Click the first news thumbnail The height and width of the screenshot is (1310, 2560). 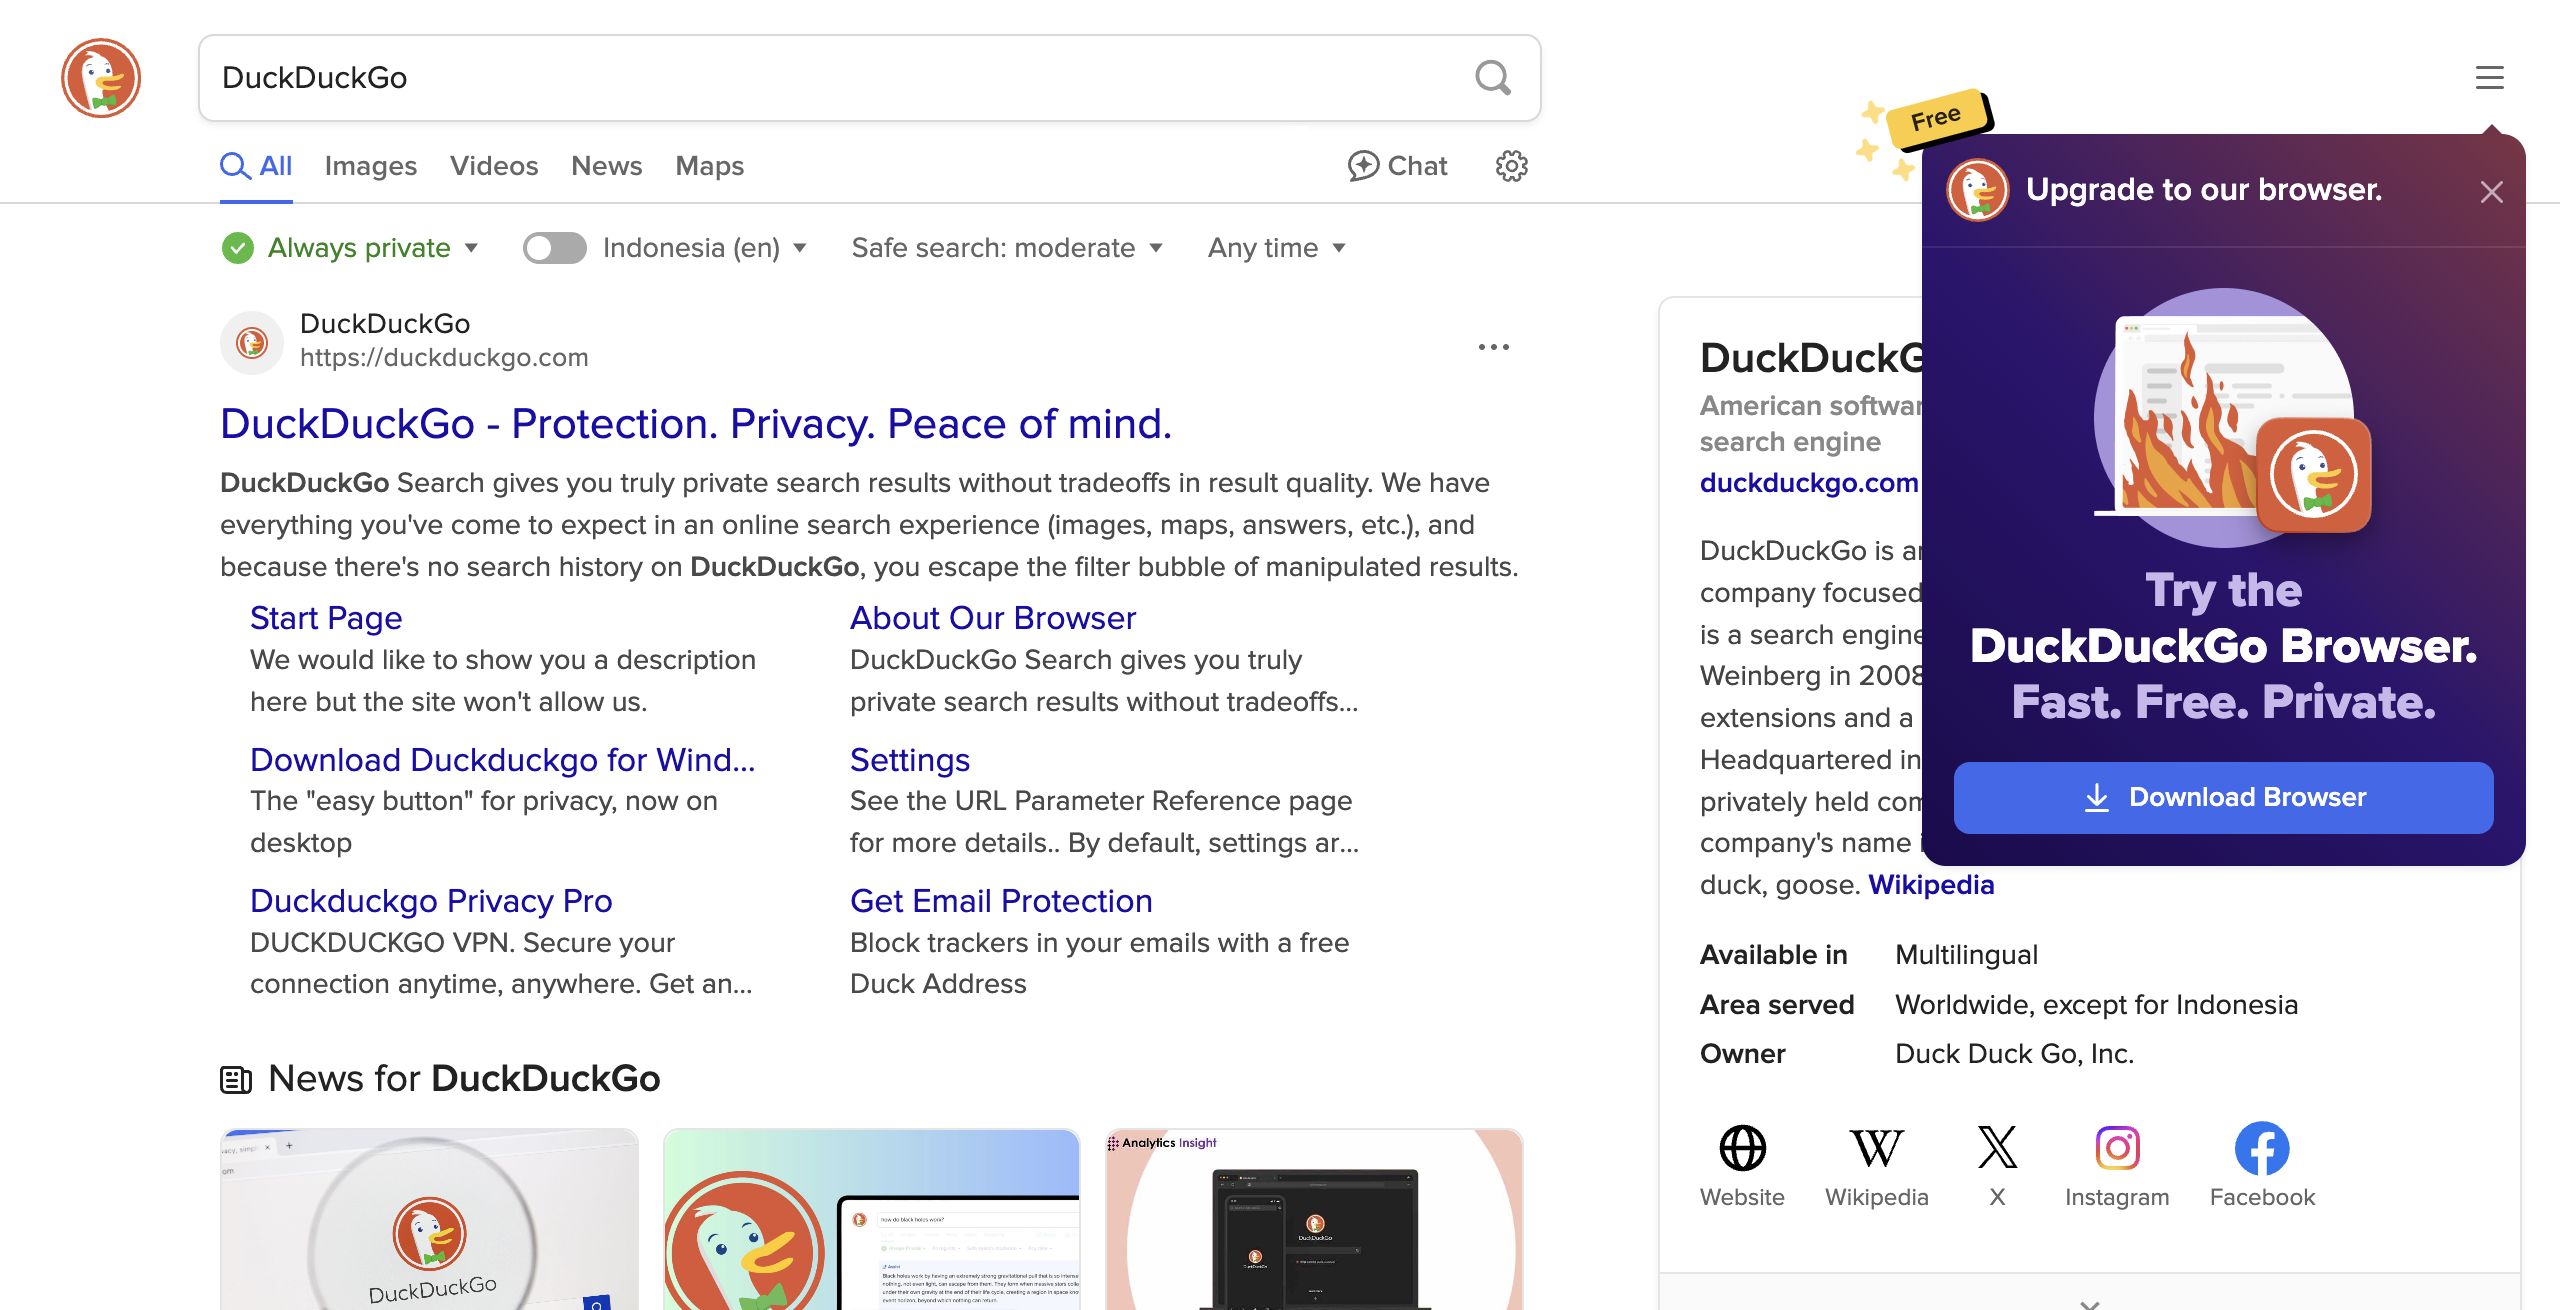(x=429, y=1218)
